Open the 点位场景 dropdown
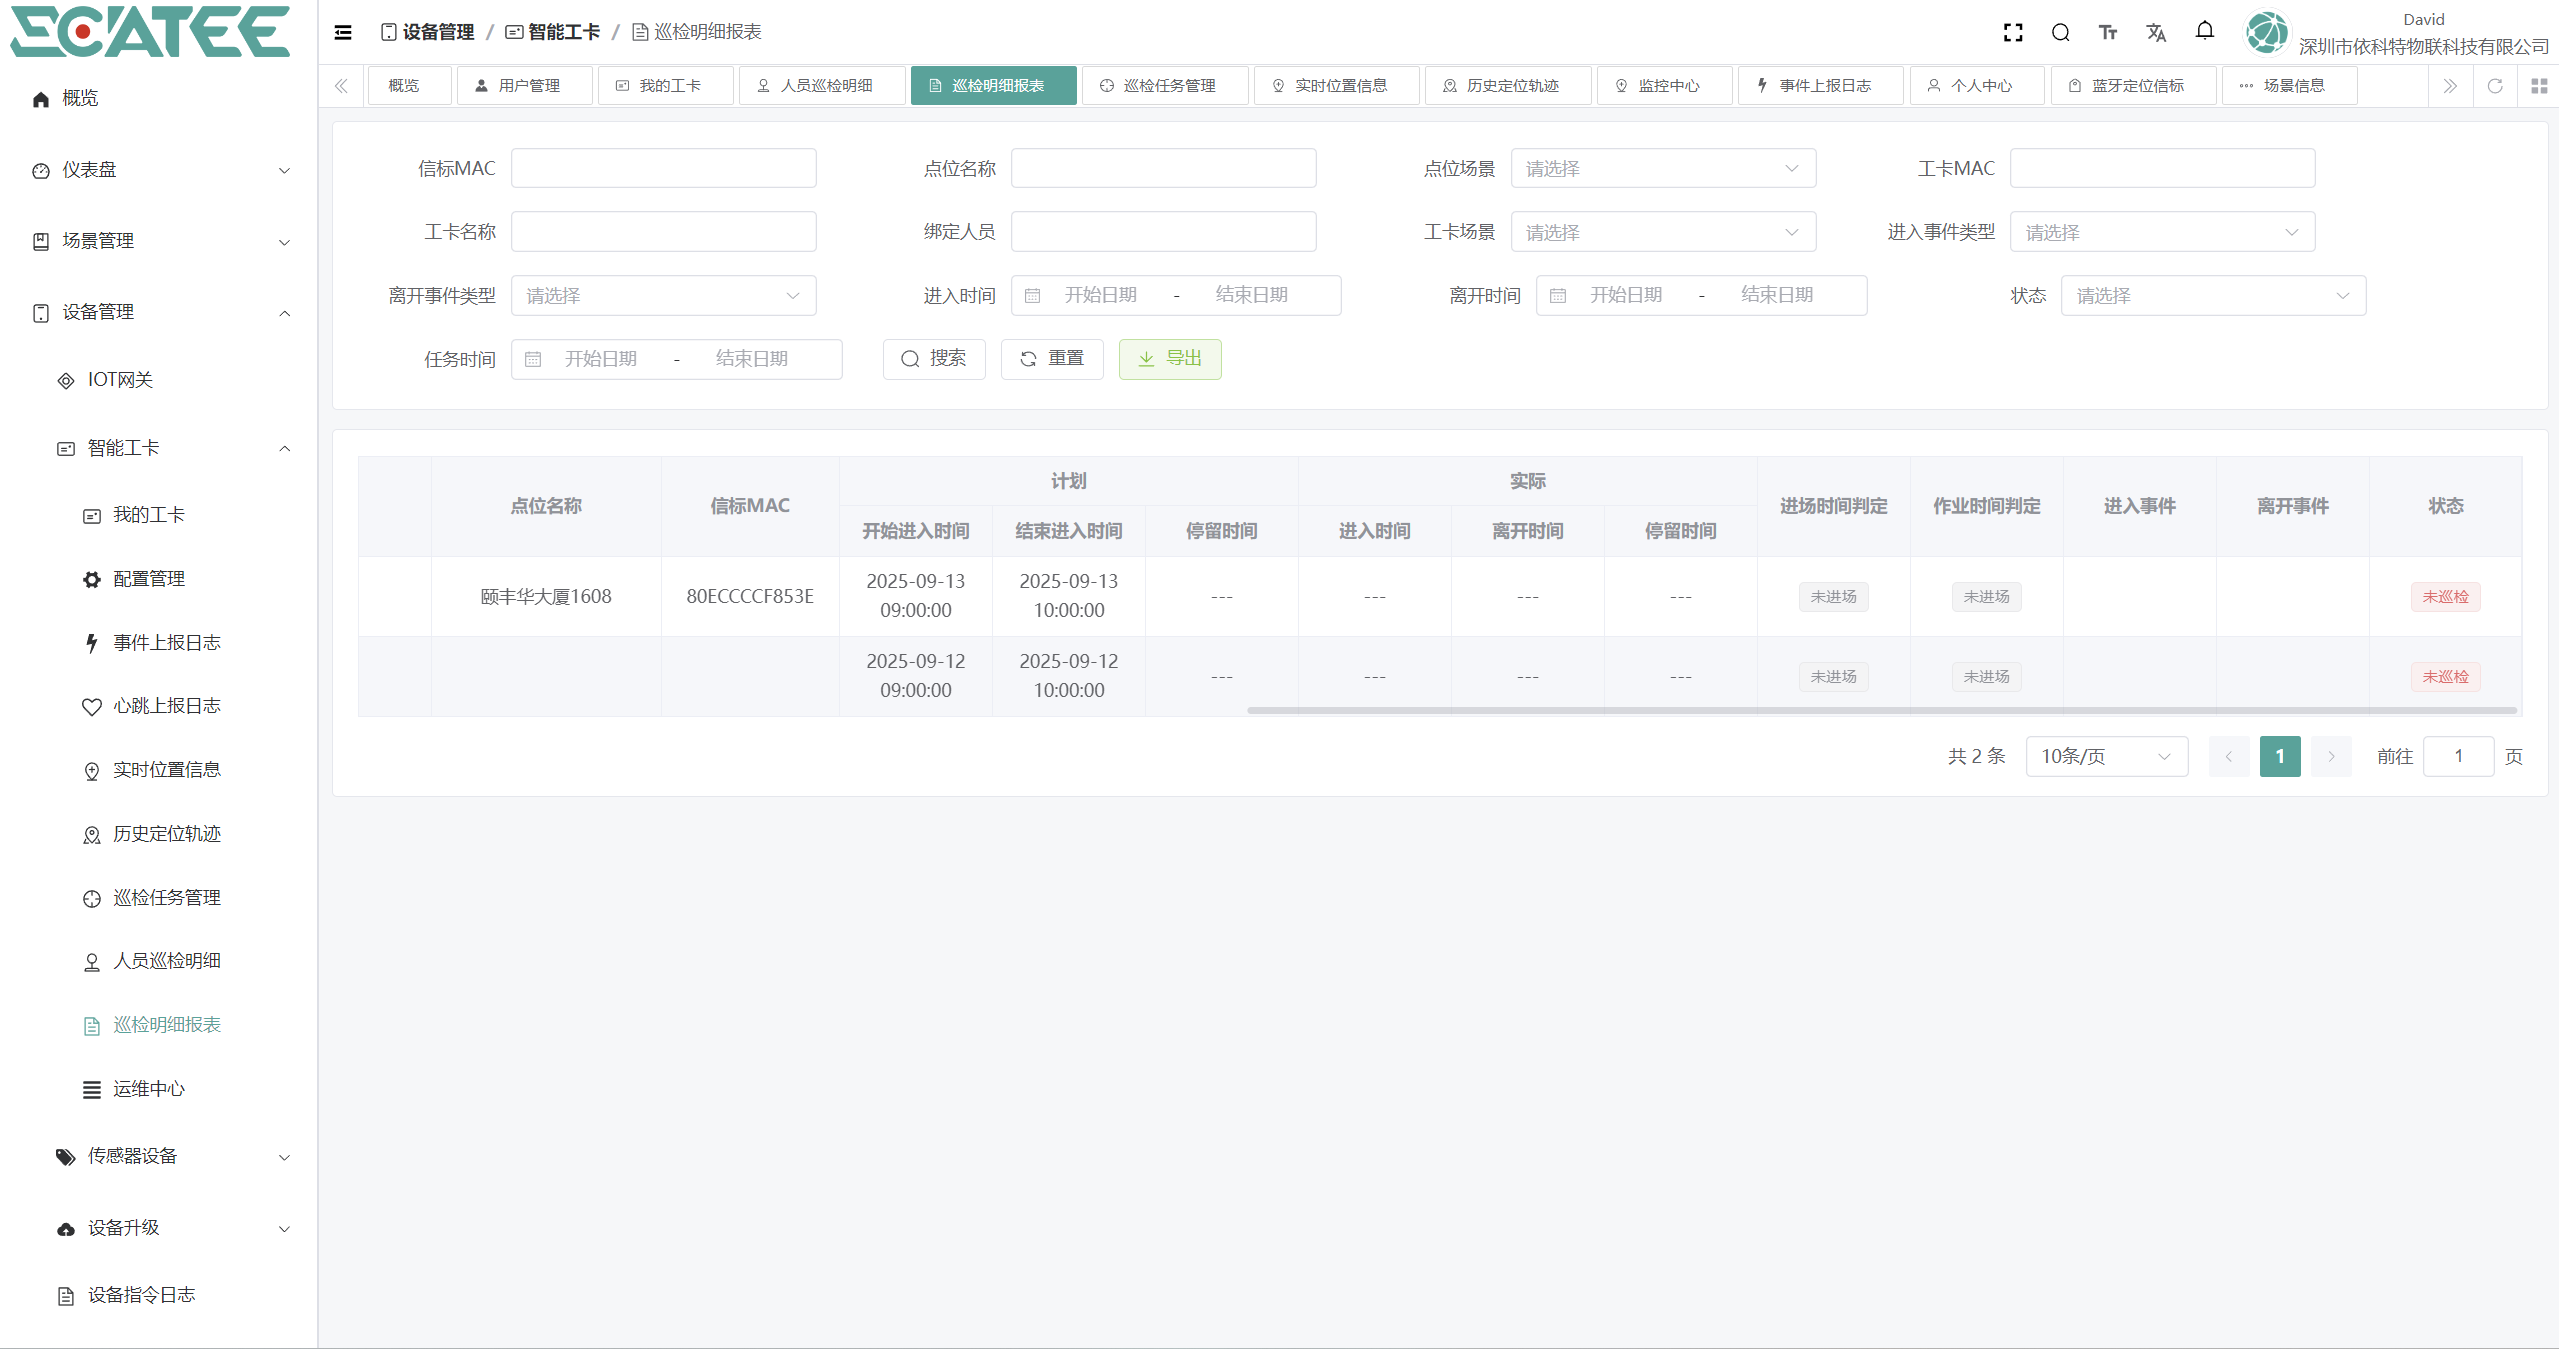The height and width of the screenshot is (1349, 2559). tap(1662, 169)
